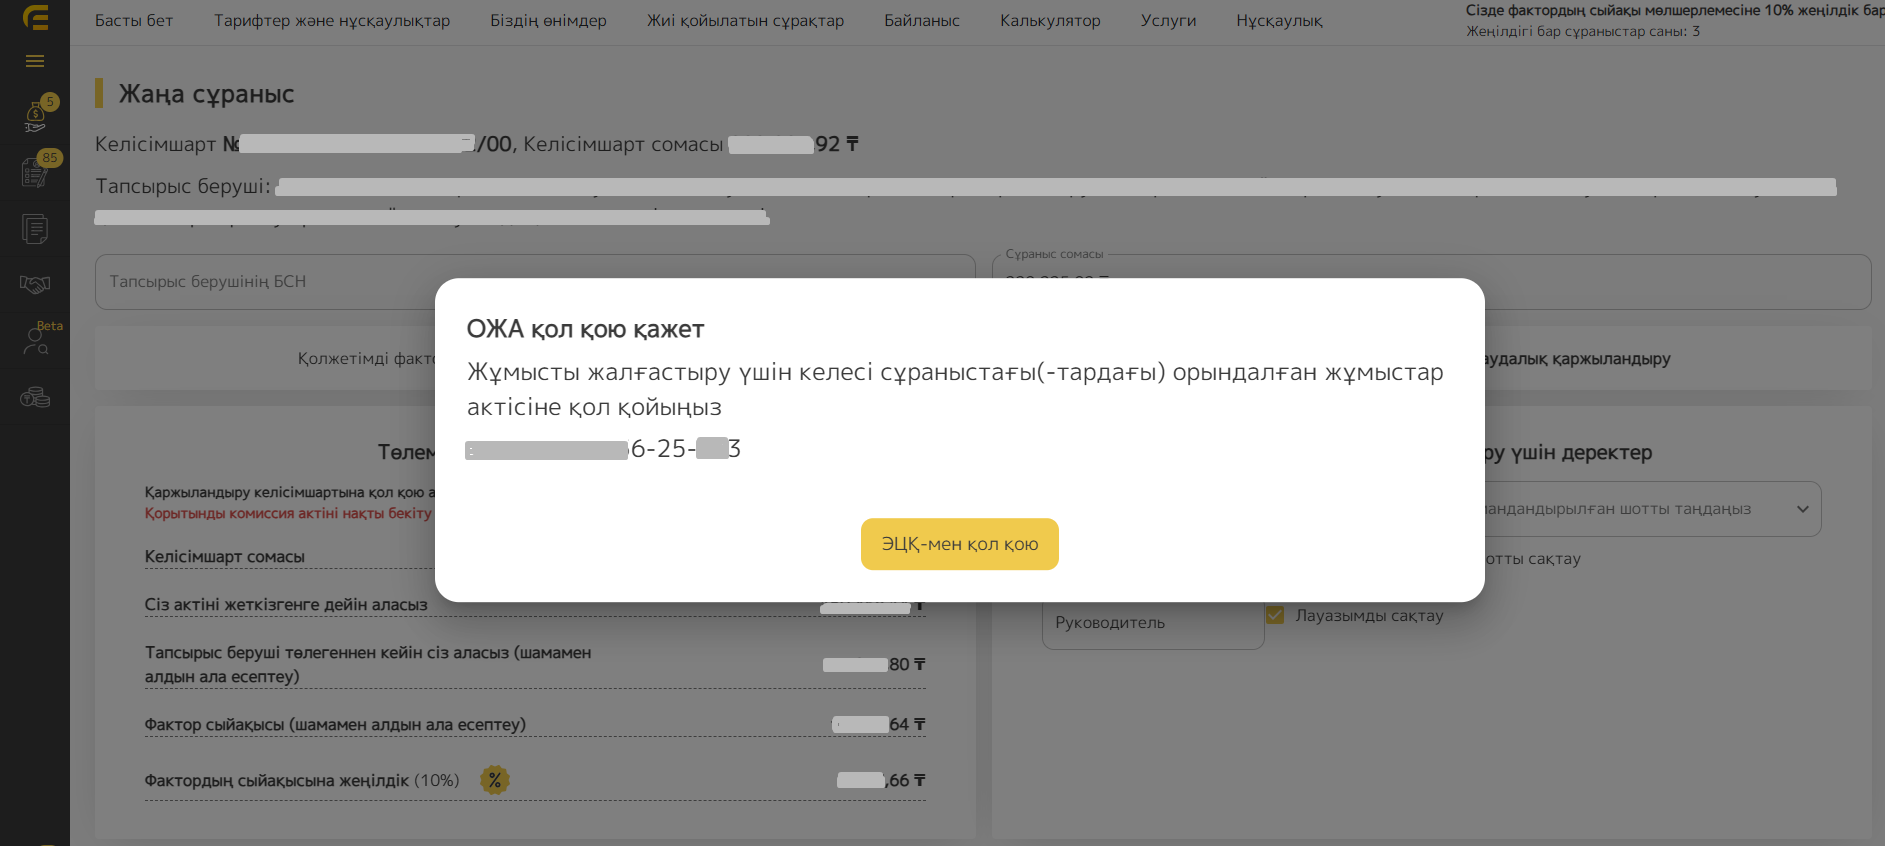
Task: Open the money icon with badge 5
Action: tap(35, 117)
